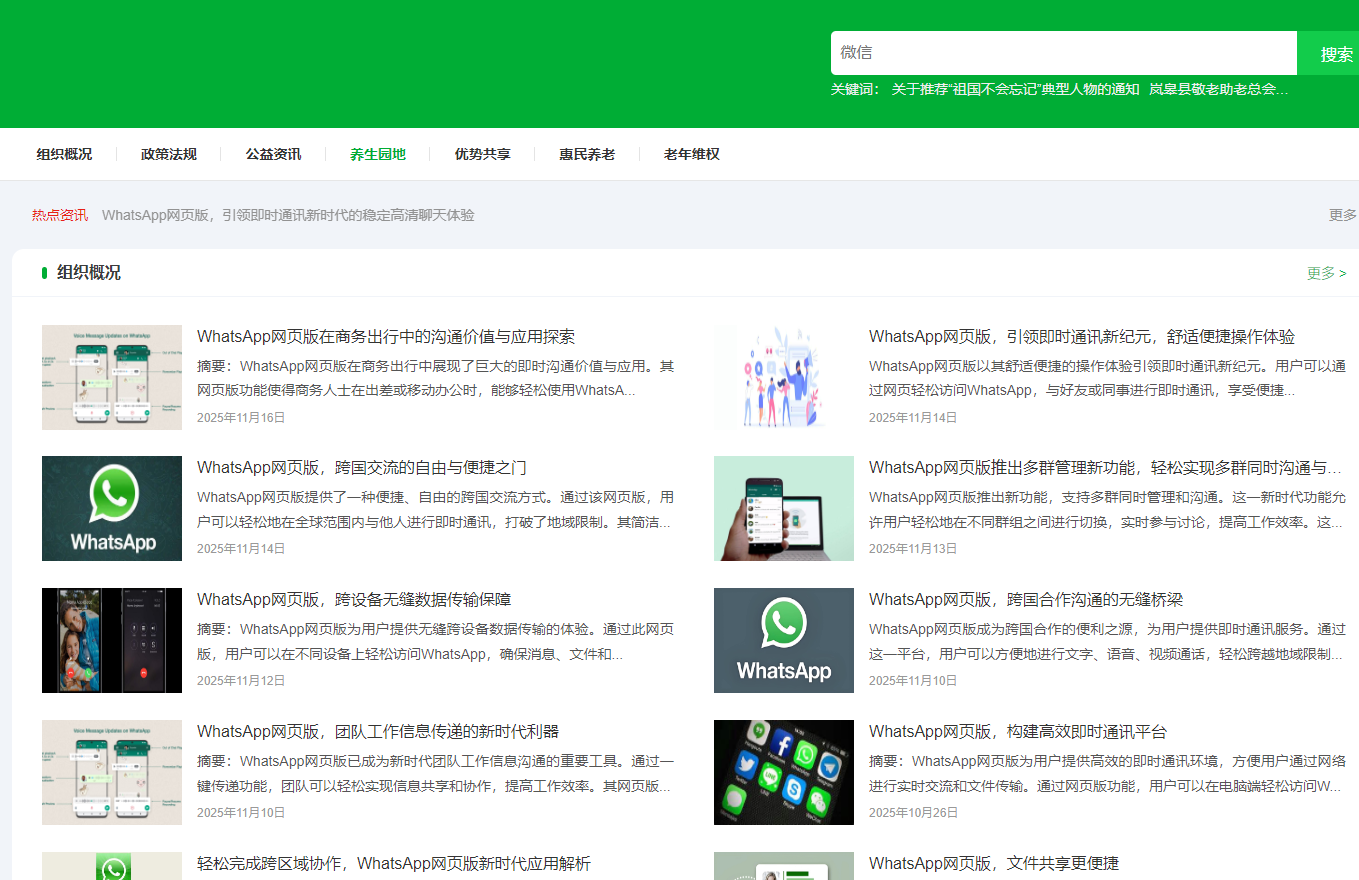Select the 政策法规 navigation menu item
The image size is (1359, 880).
168,154
